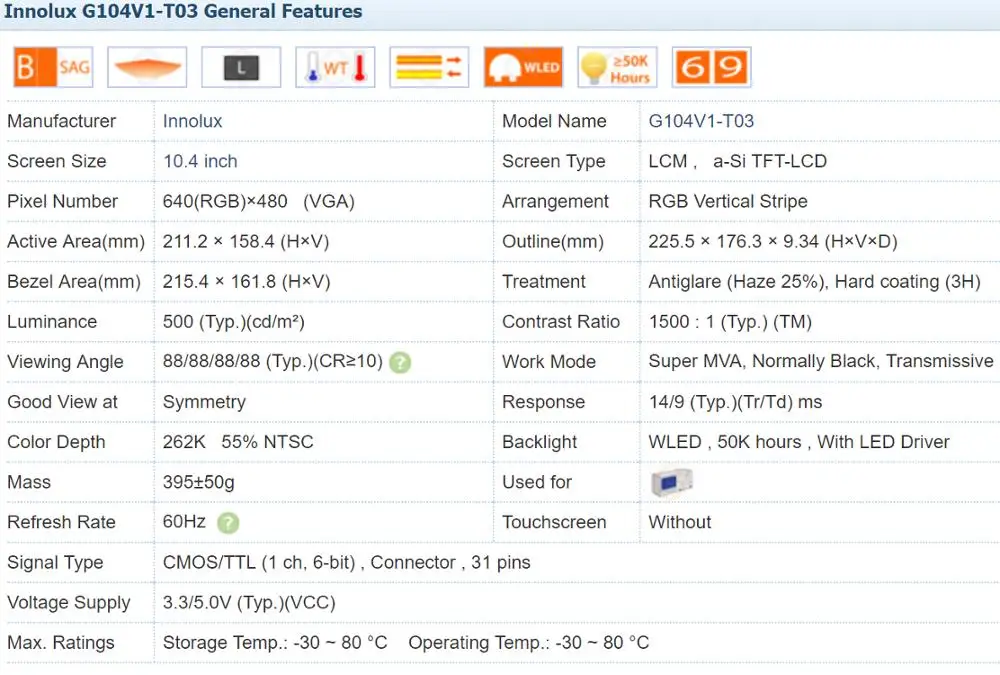
Task: Click the 'Outline(mm)' row label
Action: point(553,242)
